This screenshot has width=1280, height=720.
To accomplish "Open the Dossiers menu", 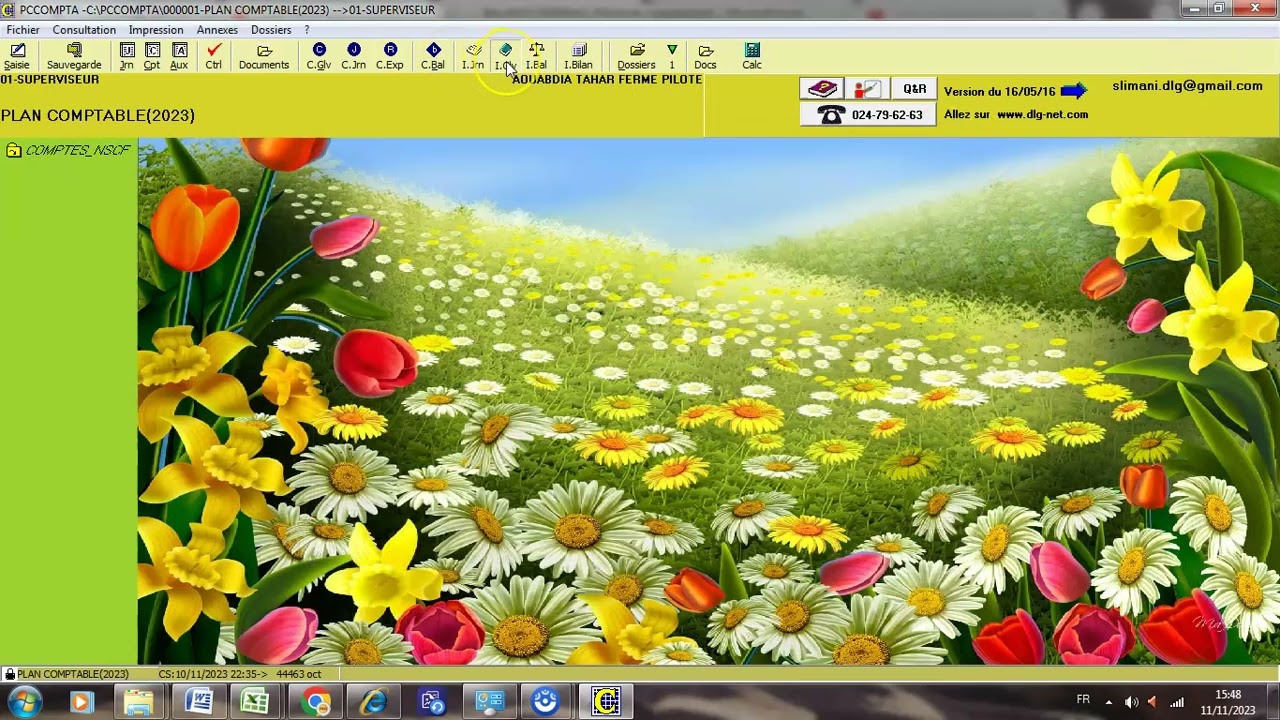I will [x=271, y=30].
